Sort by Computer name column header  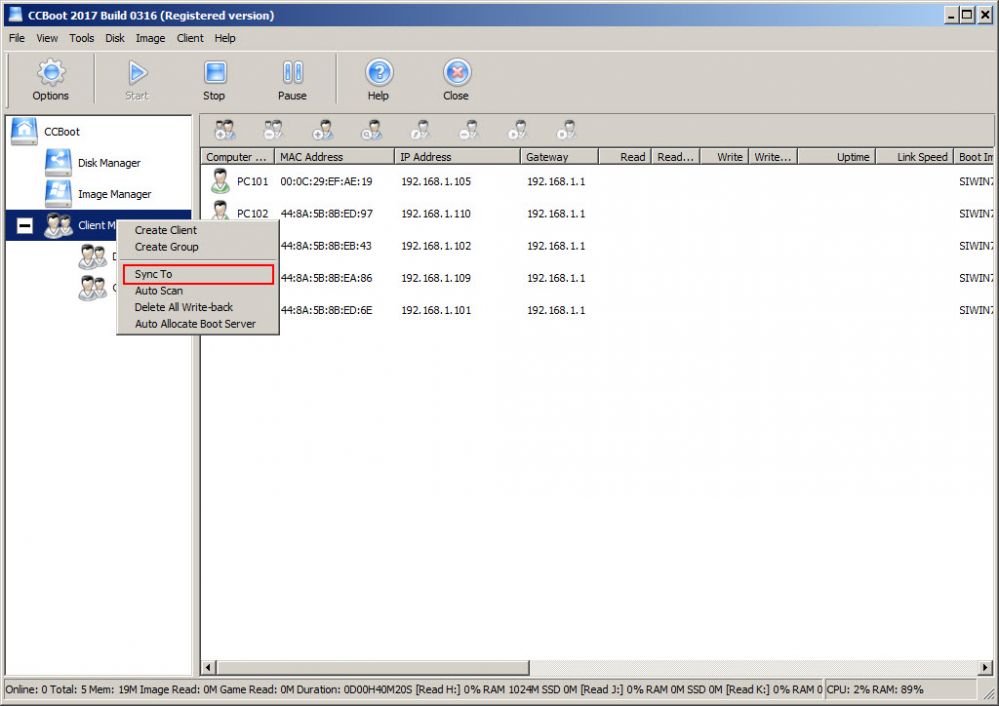[238, 157]
